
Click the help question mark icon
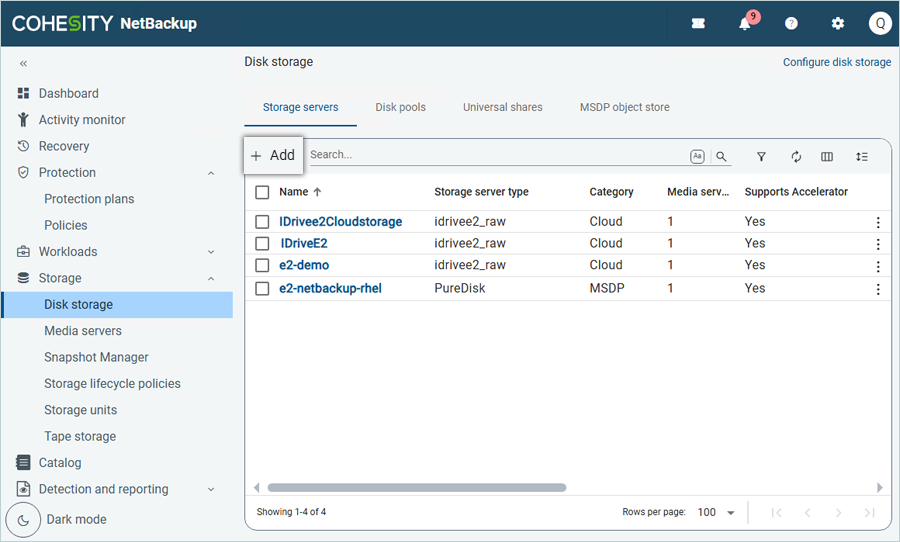click(791, 24)
